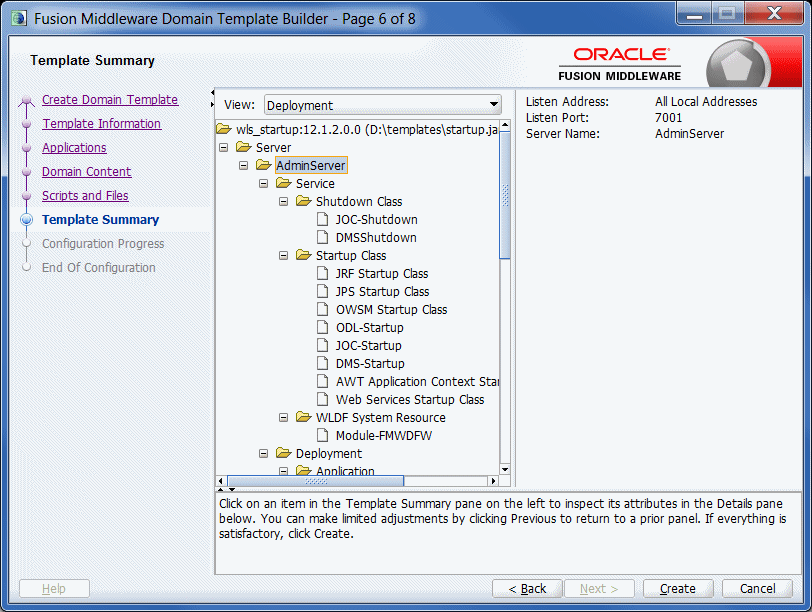Click the tree scrollbar down arrow
The image size is (812, 612).
(x=505, y=470)
